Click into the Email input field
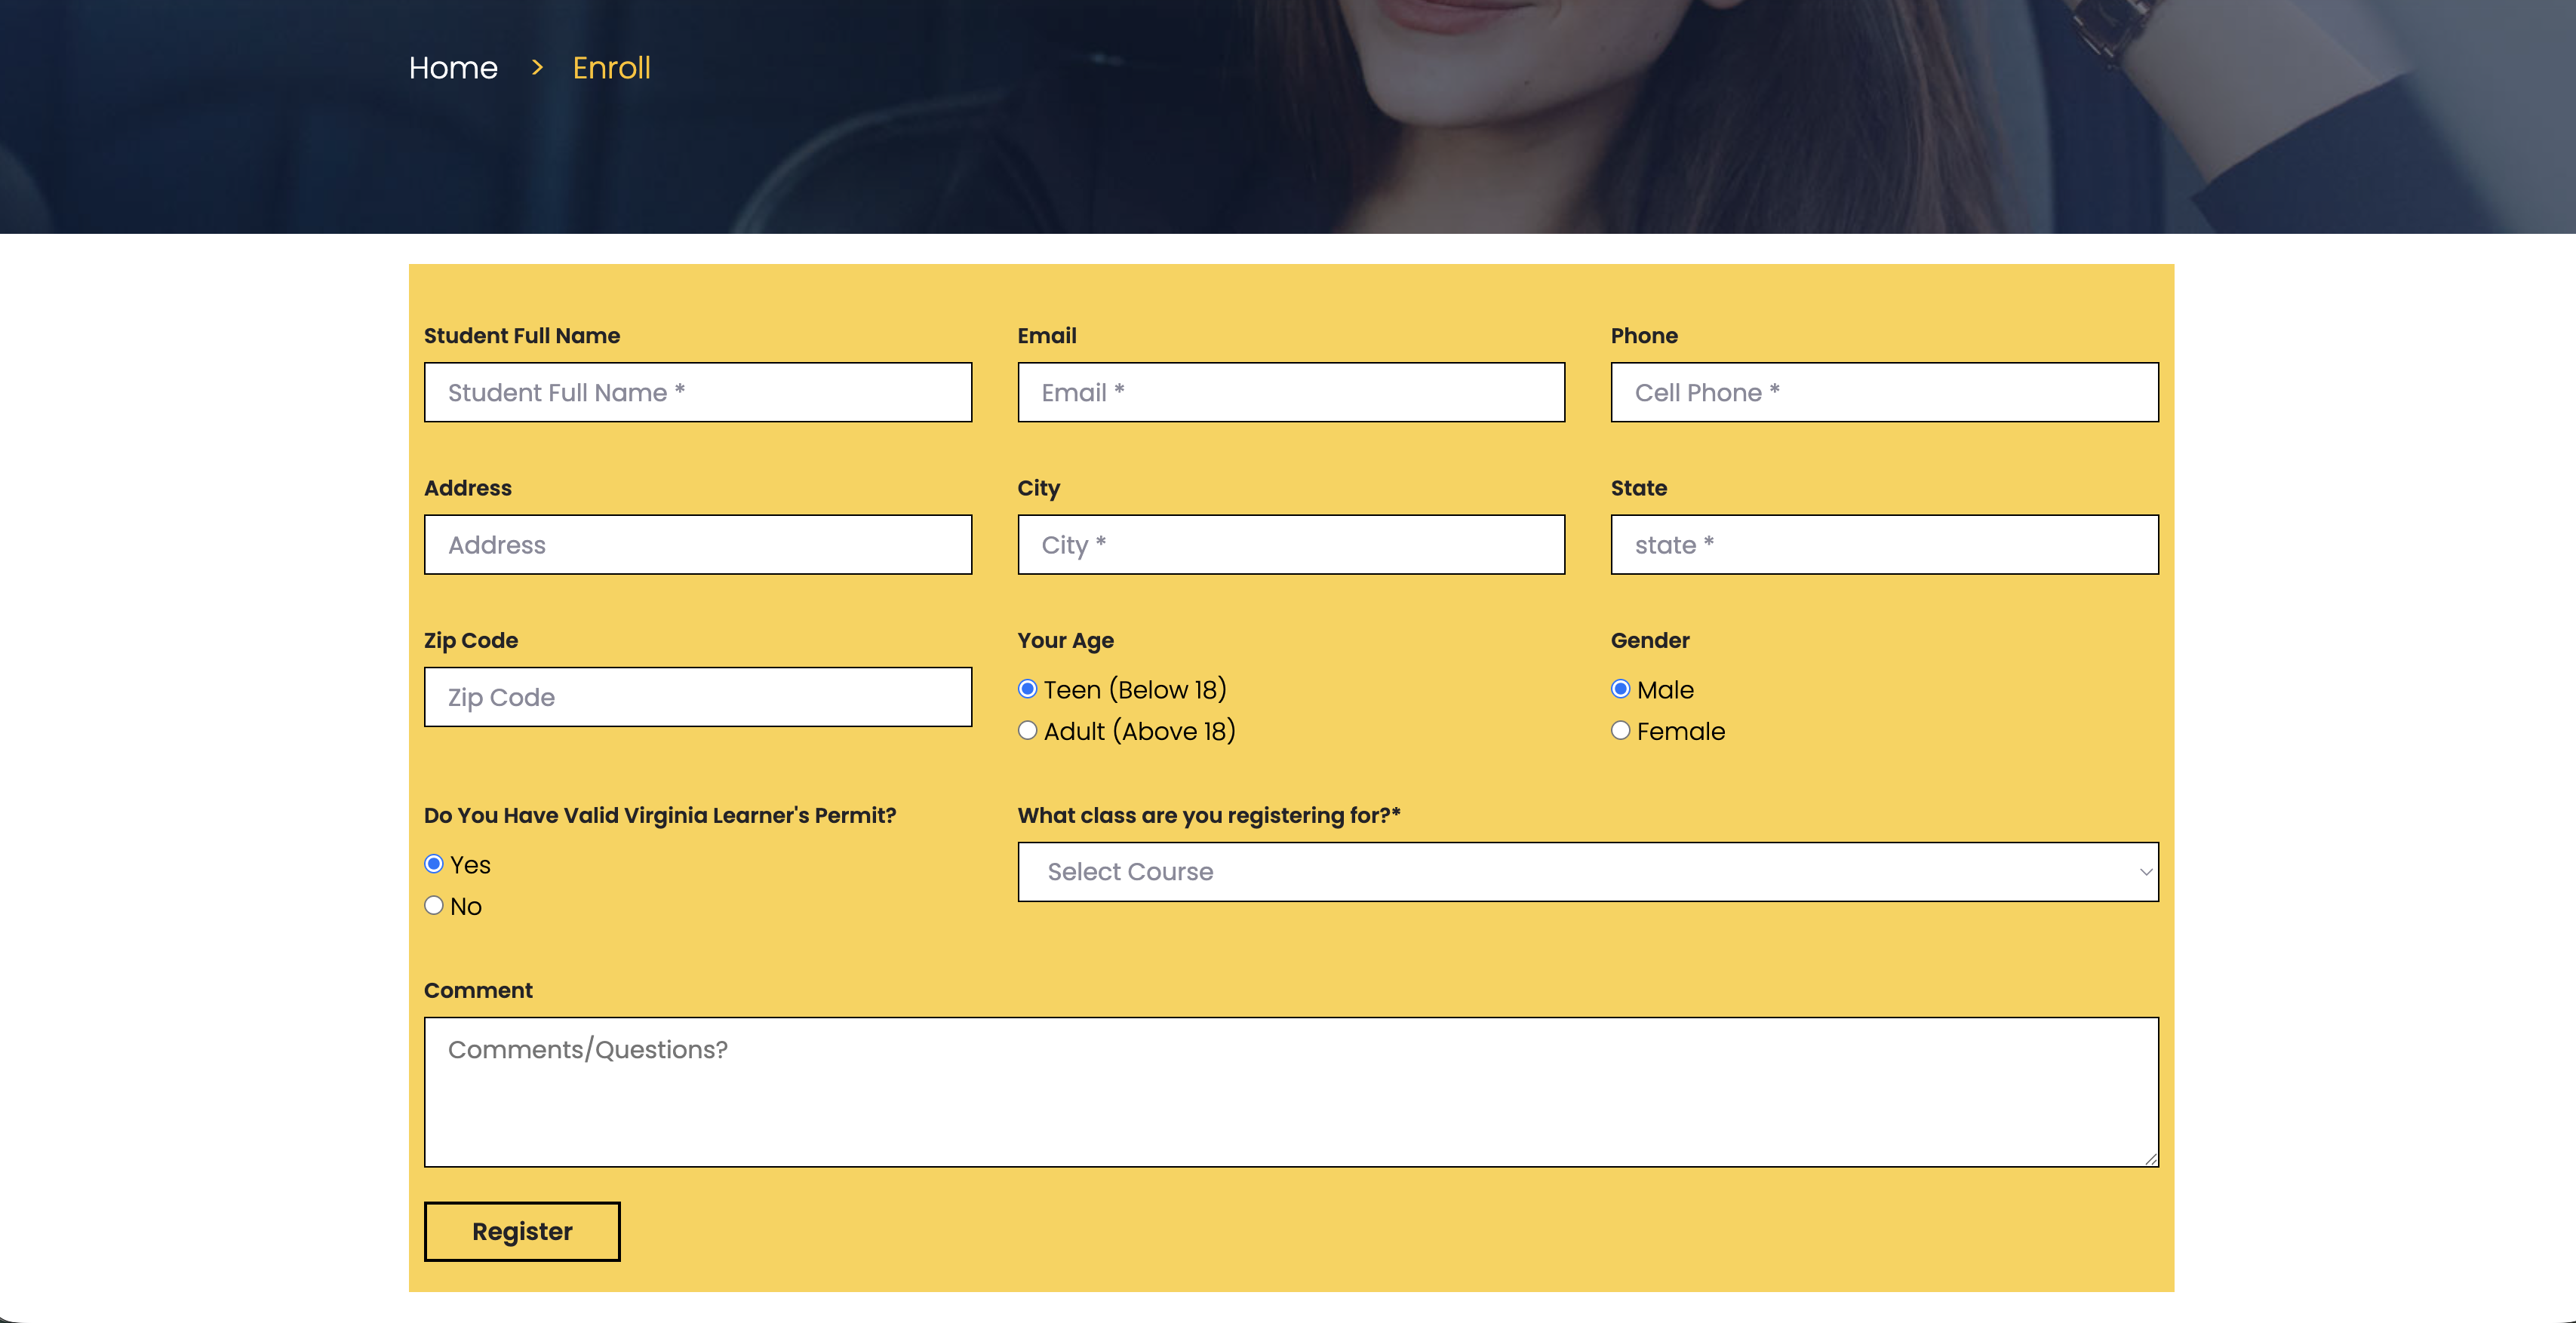 pos(1291,392)
